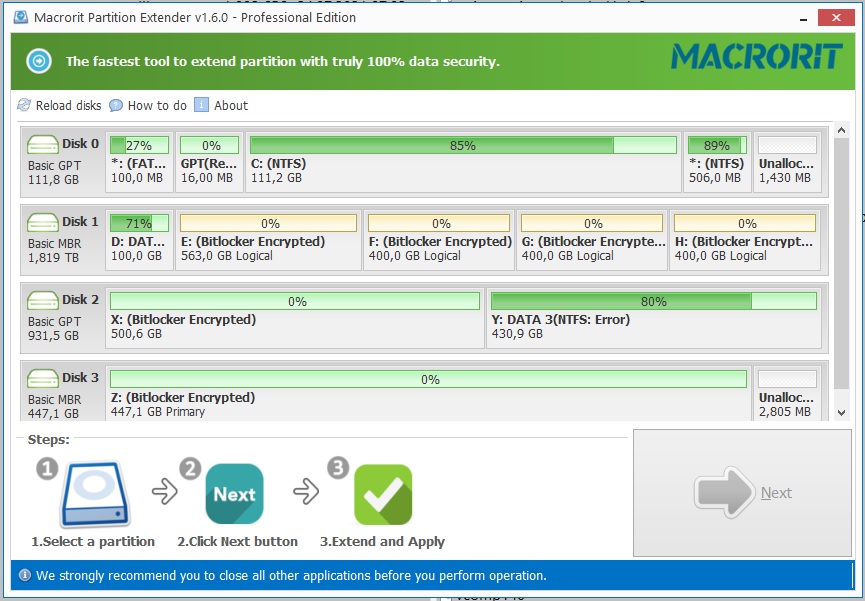865x601 pixels.
Task: Select Disk 0 unallocated 1,430 MB space
Action: (x=787, y=162)
